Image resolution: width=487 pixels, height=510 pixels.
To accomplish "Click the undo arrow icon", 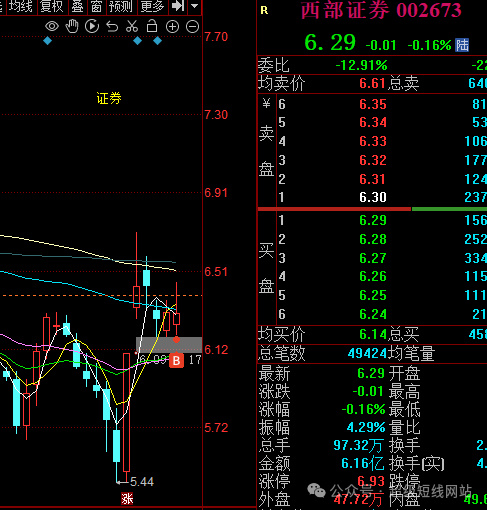I will (x=112, y=27).
